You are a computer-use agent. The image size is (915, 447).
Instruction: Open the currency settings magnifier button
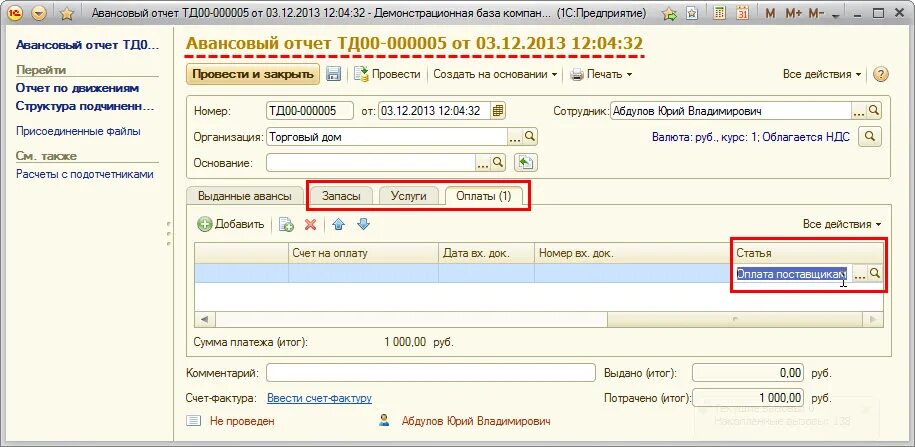869,137
